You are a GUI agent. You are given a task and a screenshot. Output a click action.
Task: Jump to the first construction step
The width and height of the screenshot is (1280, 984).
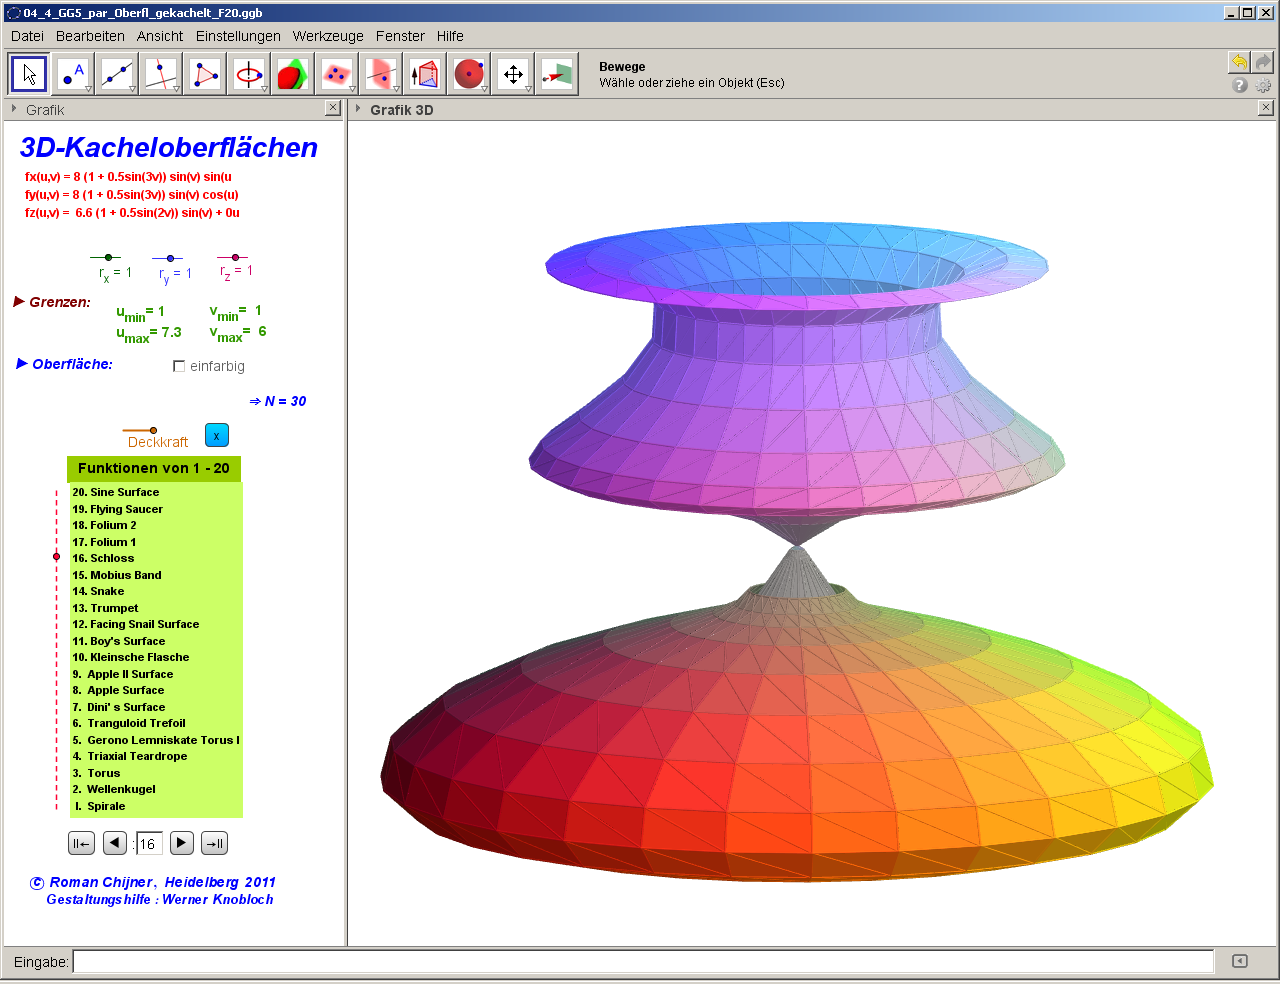(x=81, y=843)
